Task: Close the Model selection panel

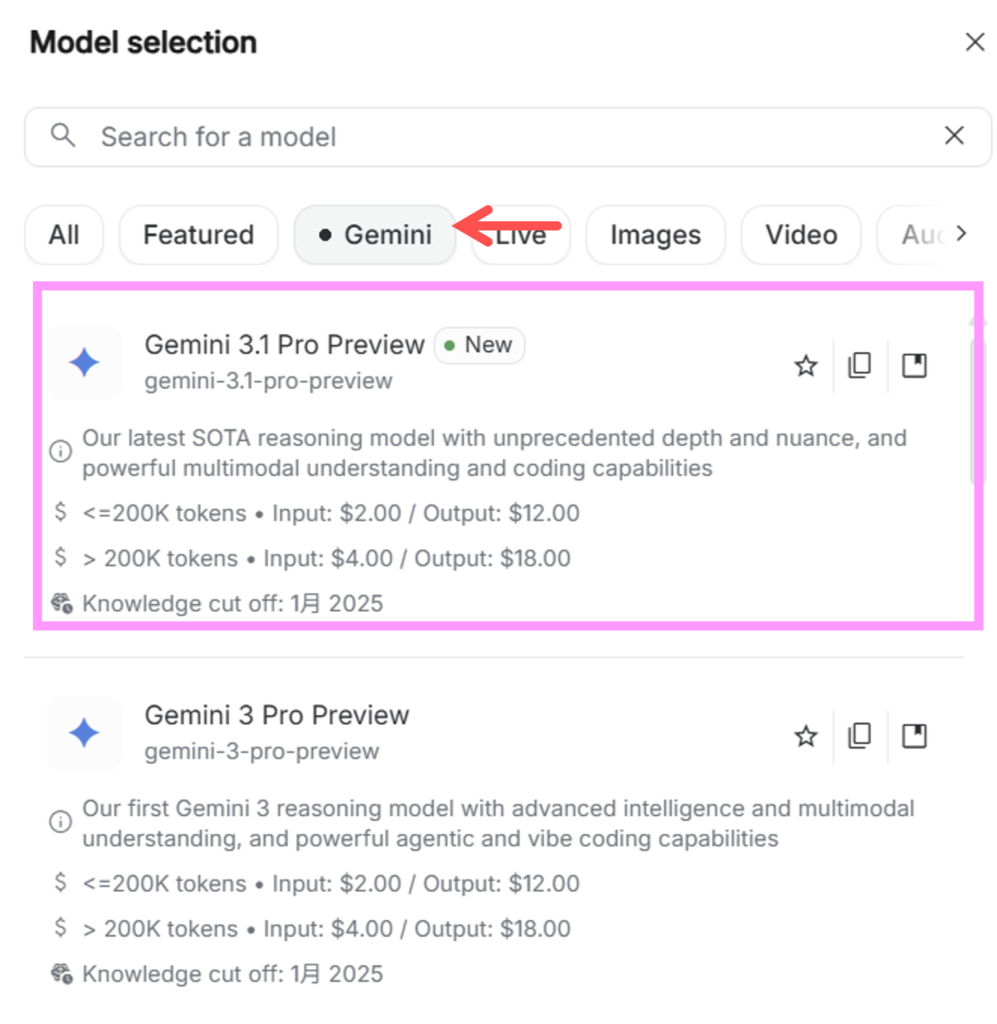Action: click(974, 42)
